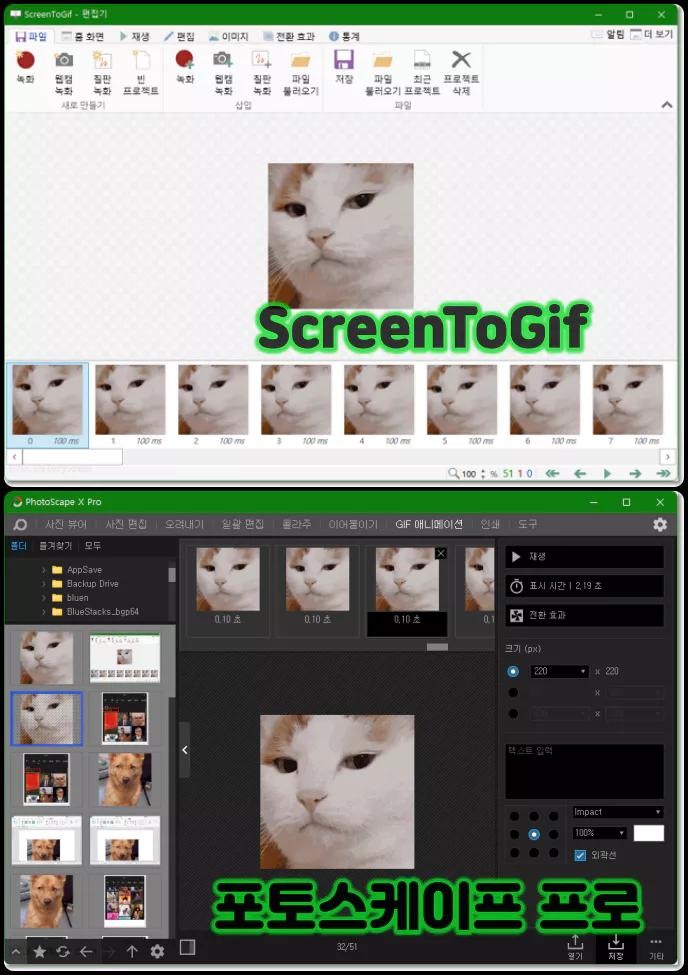Click 더 보기 in ScreenToGif

651,34
